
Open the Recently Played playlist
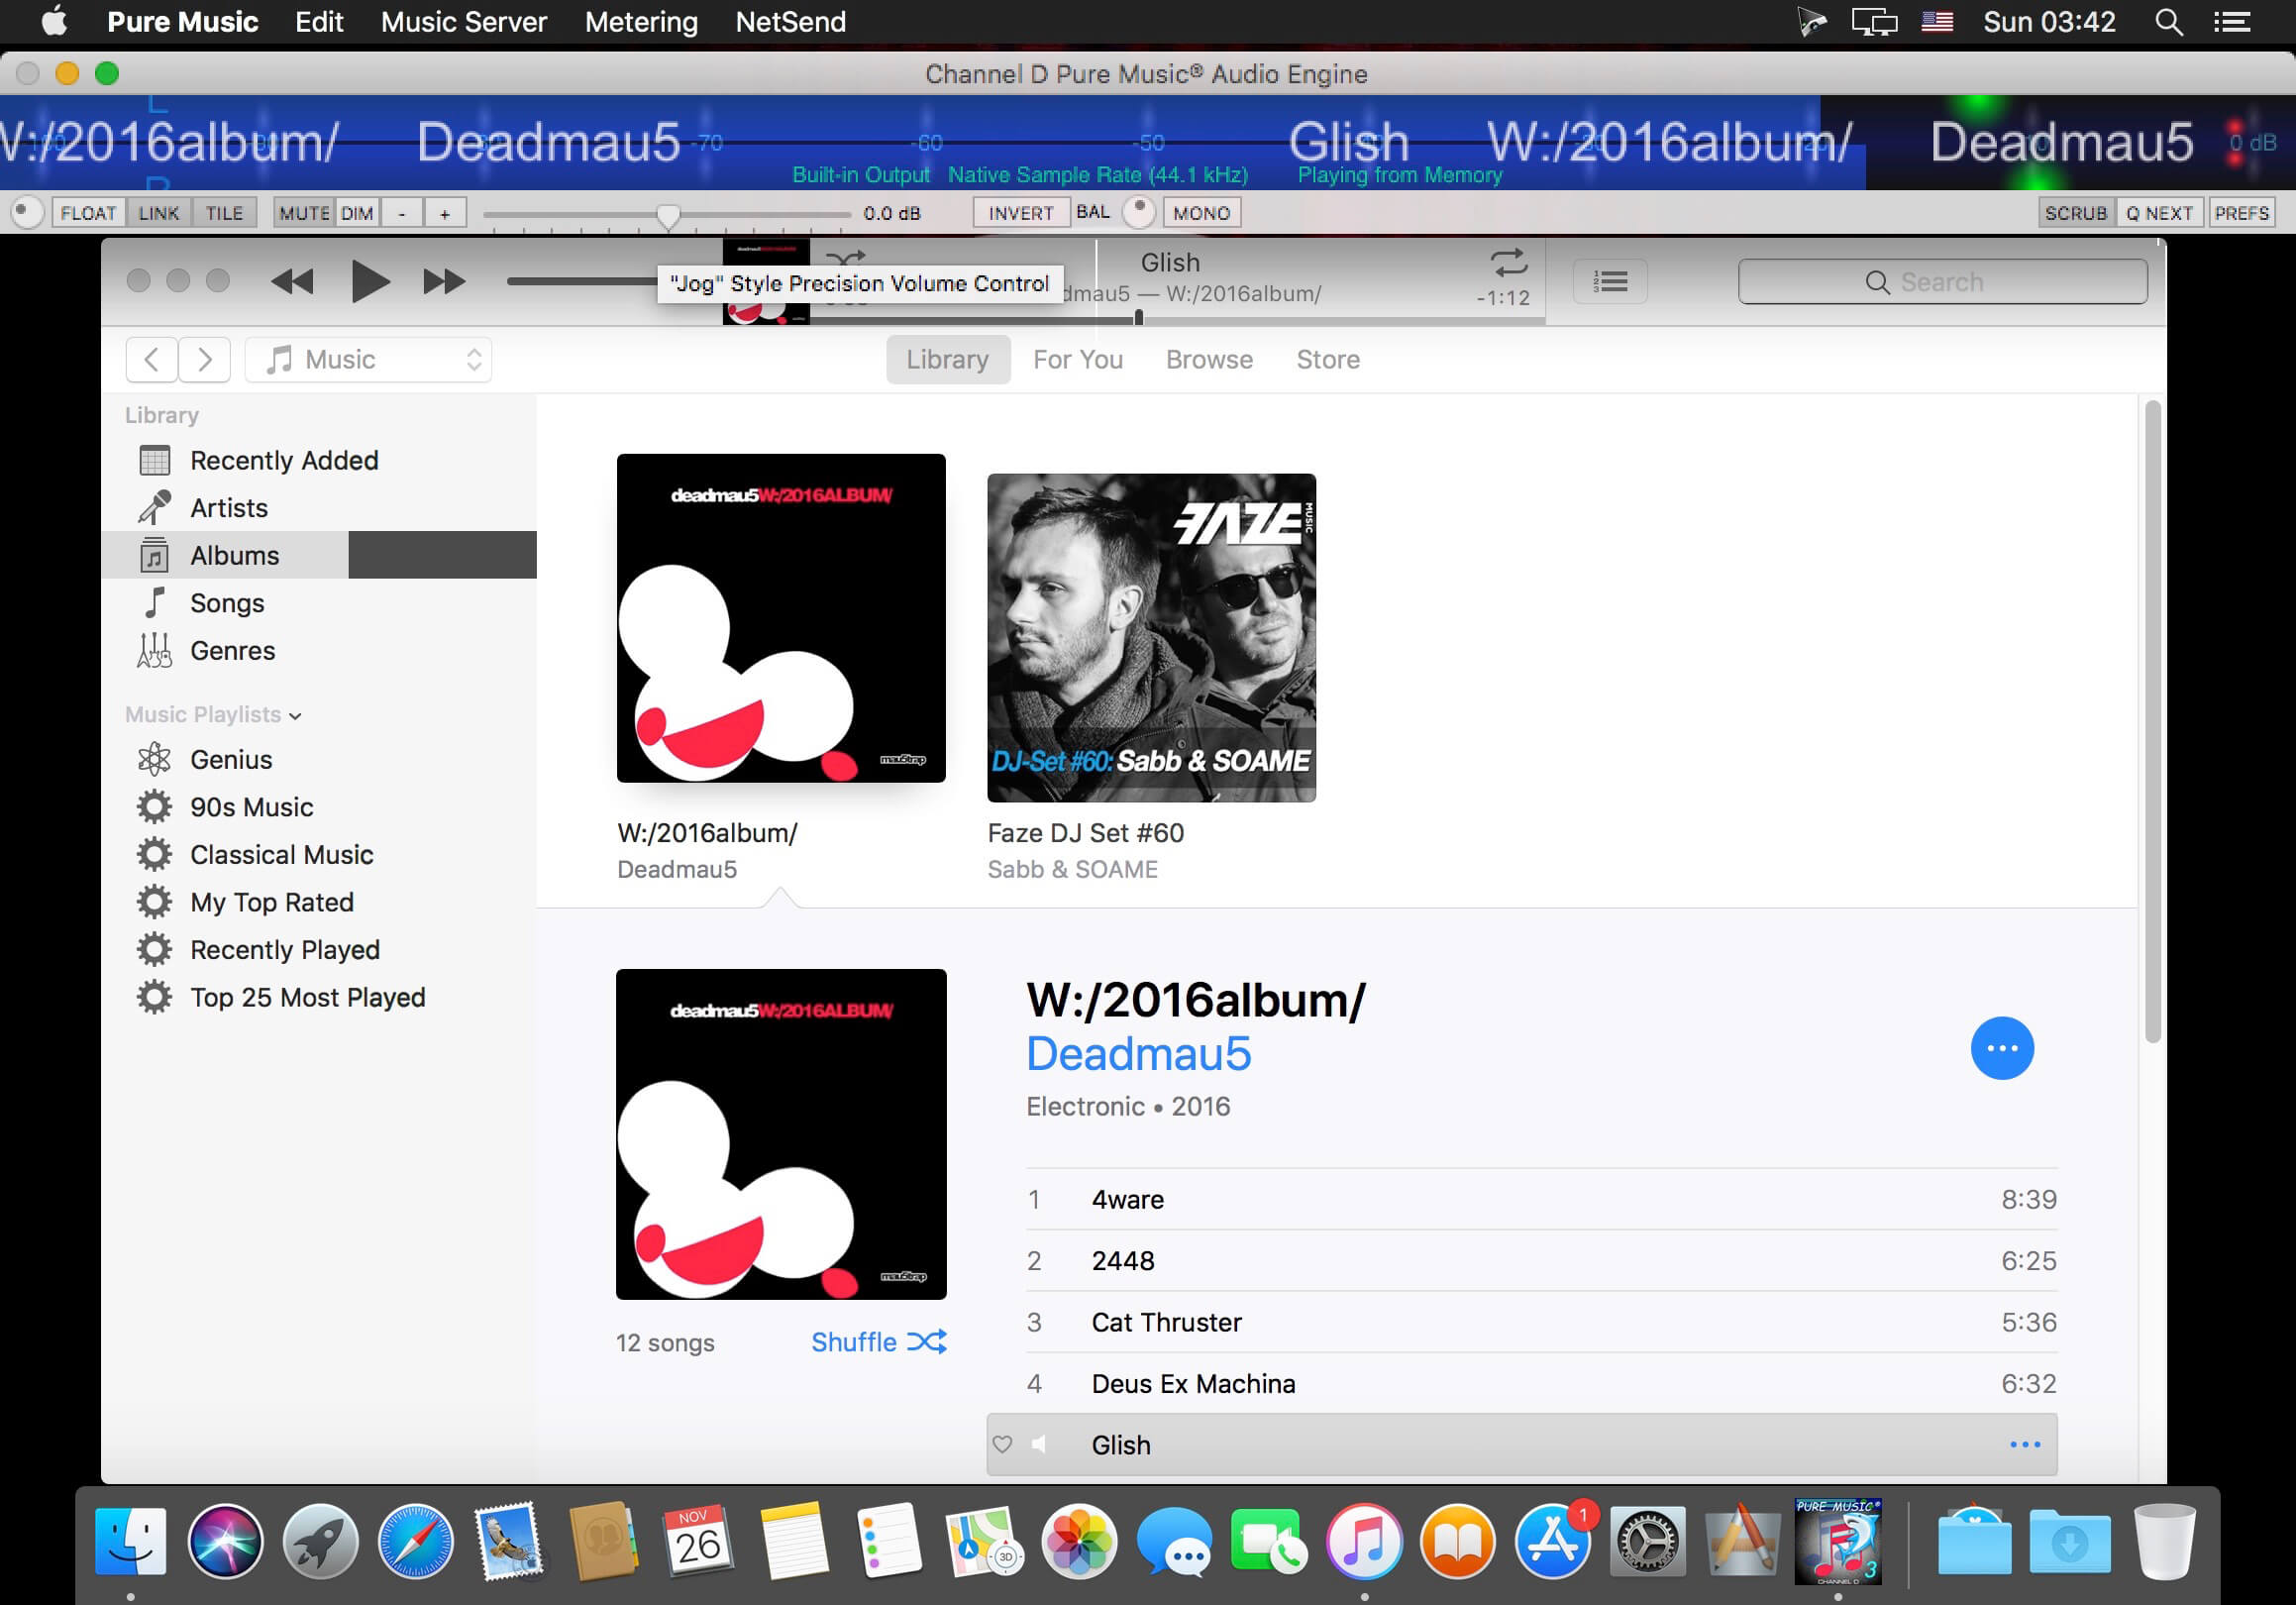click(319, 950)
